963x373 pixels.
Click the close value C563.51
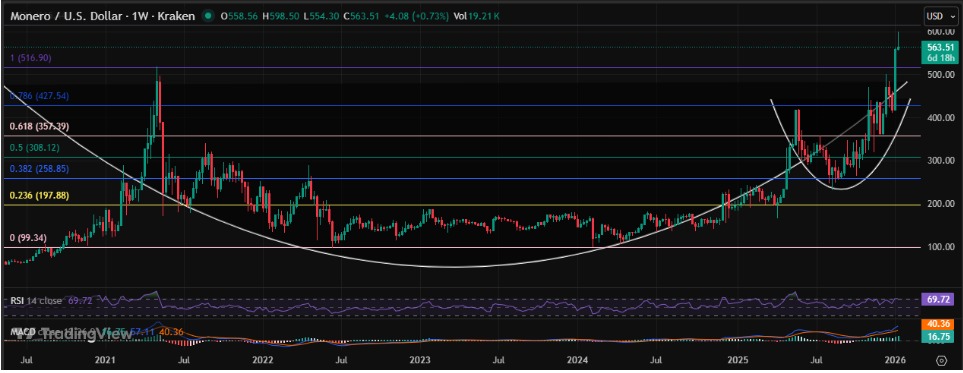click(361, 17)
